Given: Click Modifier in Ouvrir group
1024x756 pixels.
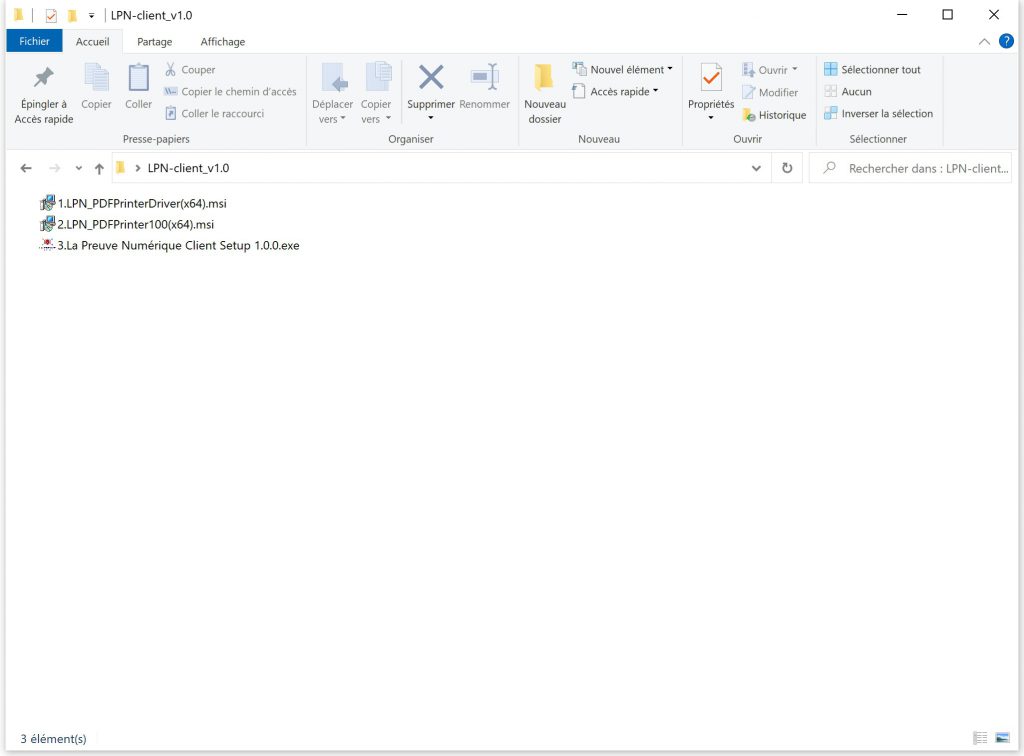Looking at the screenshot, I should point(770,92).
